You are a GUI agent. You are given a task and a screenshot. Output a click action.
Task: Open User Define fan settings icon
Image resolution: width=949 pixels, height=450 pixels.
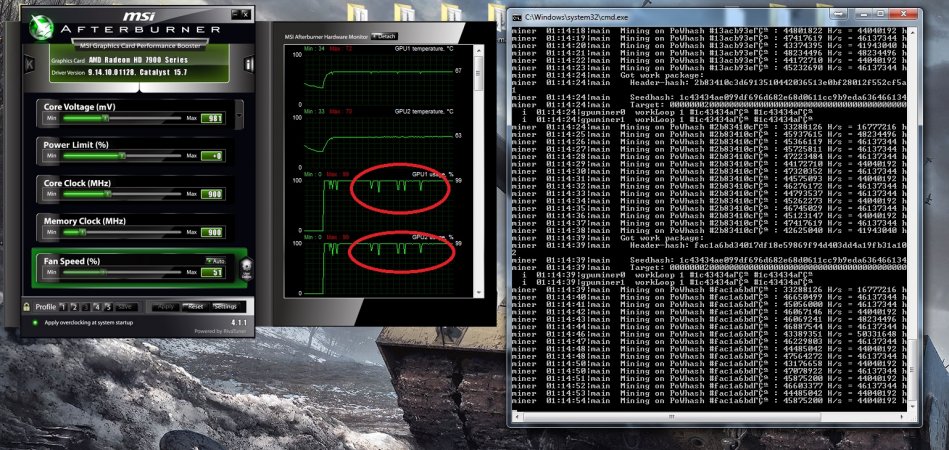point(246,269)
